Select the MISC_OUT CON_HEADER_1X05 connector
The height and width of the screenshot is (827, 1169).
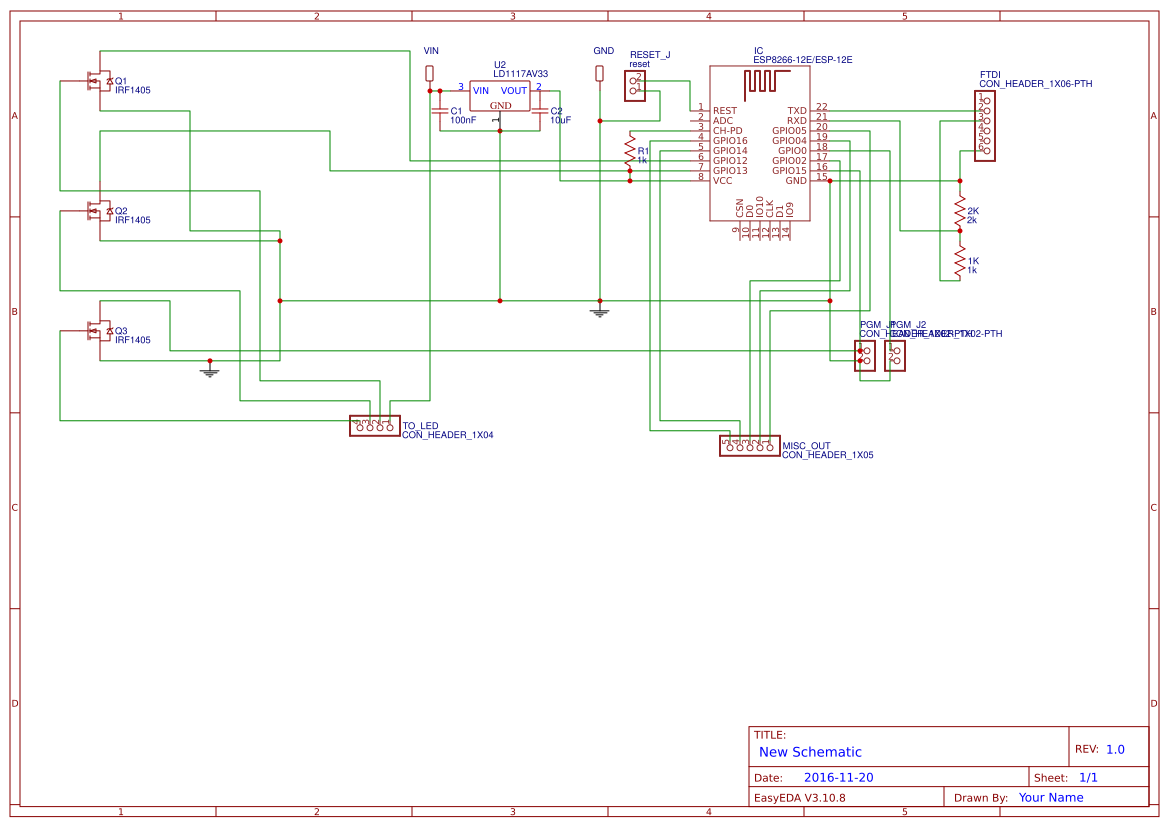pos(748,446)
